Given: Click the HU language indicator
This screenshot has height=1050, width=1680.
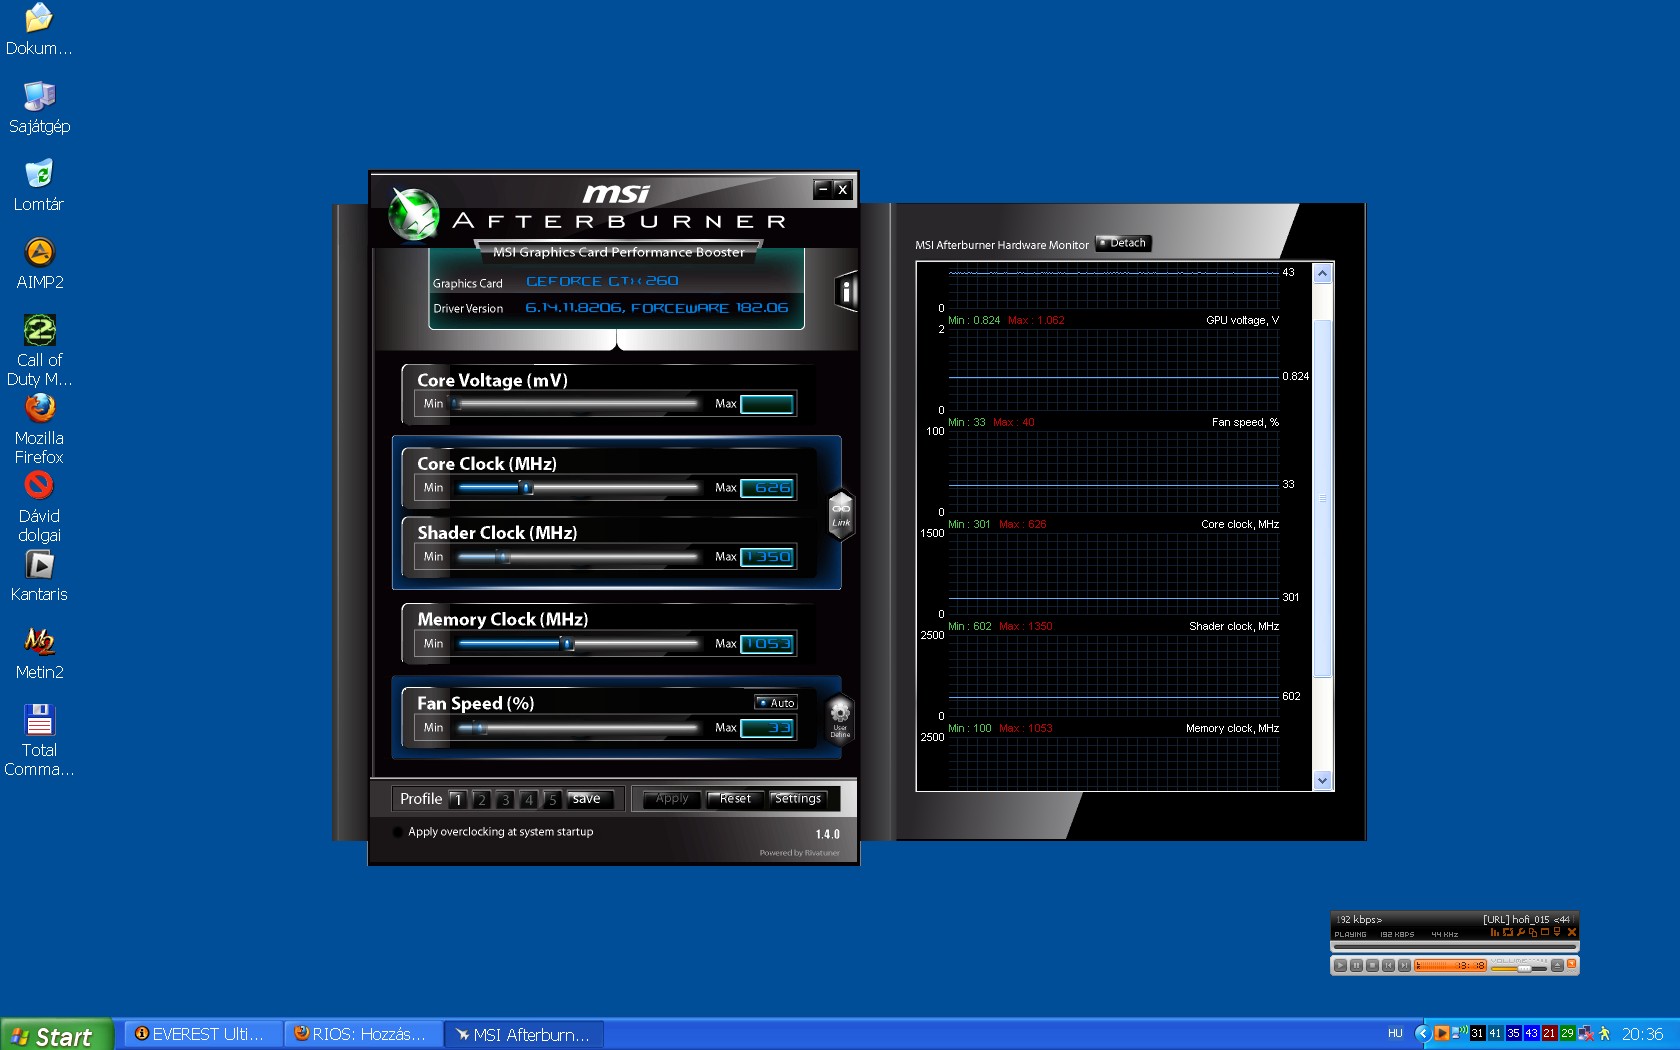Looking at the screenshot, I should click(x=1395, y=1034).
